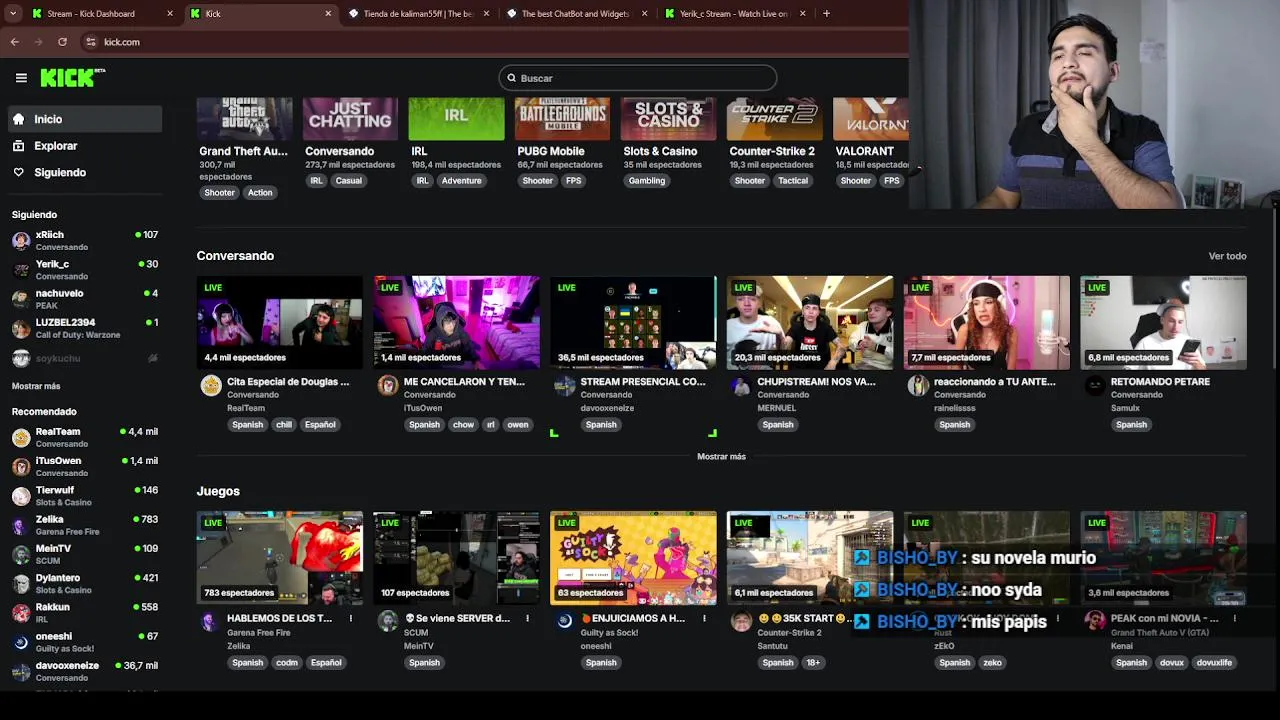Open xRiich followed channel

tap(85, 240)
